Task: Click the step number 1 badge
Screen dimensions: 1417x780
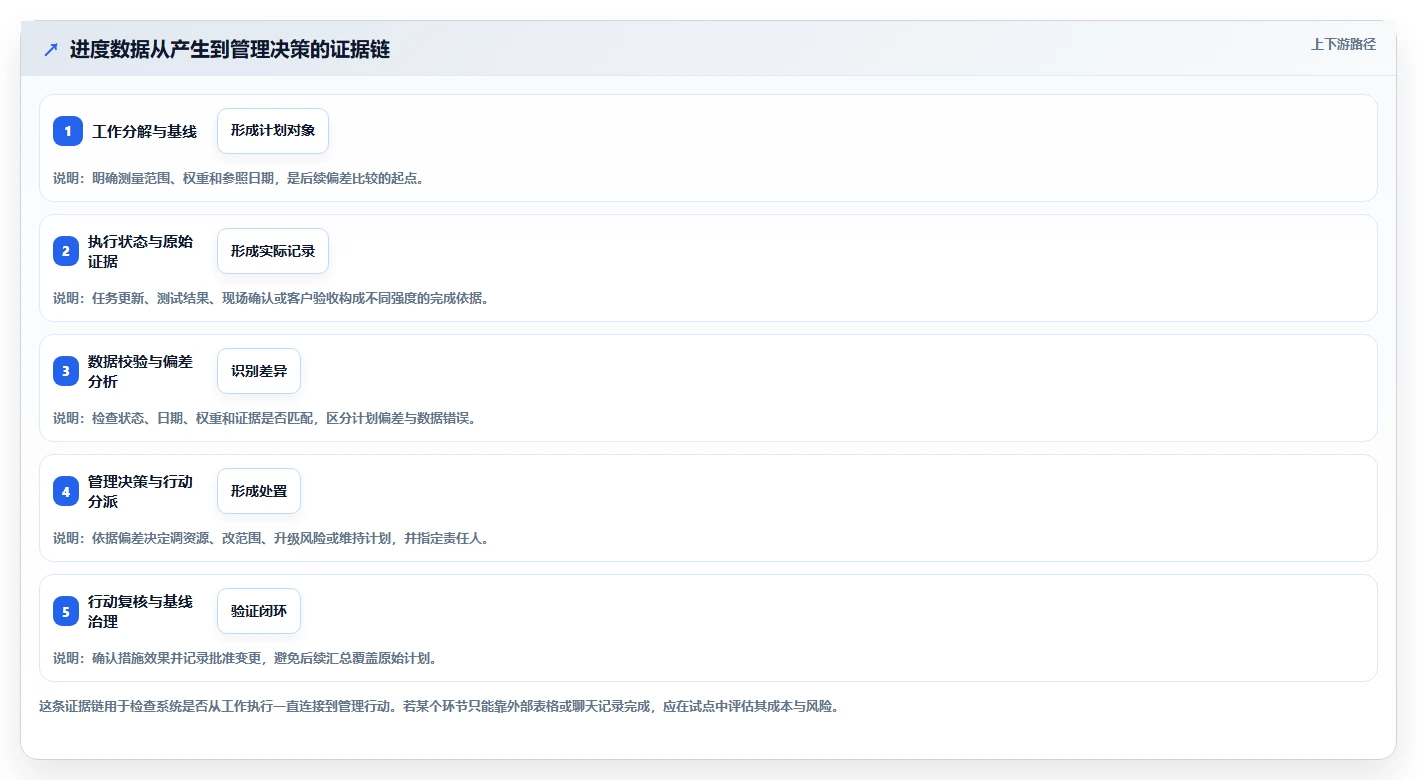Action: point(68,131)
